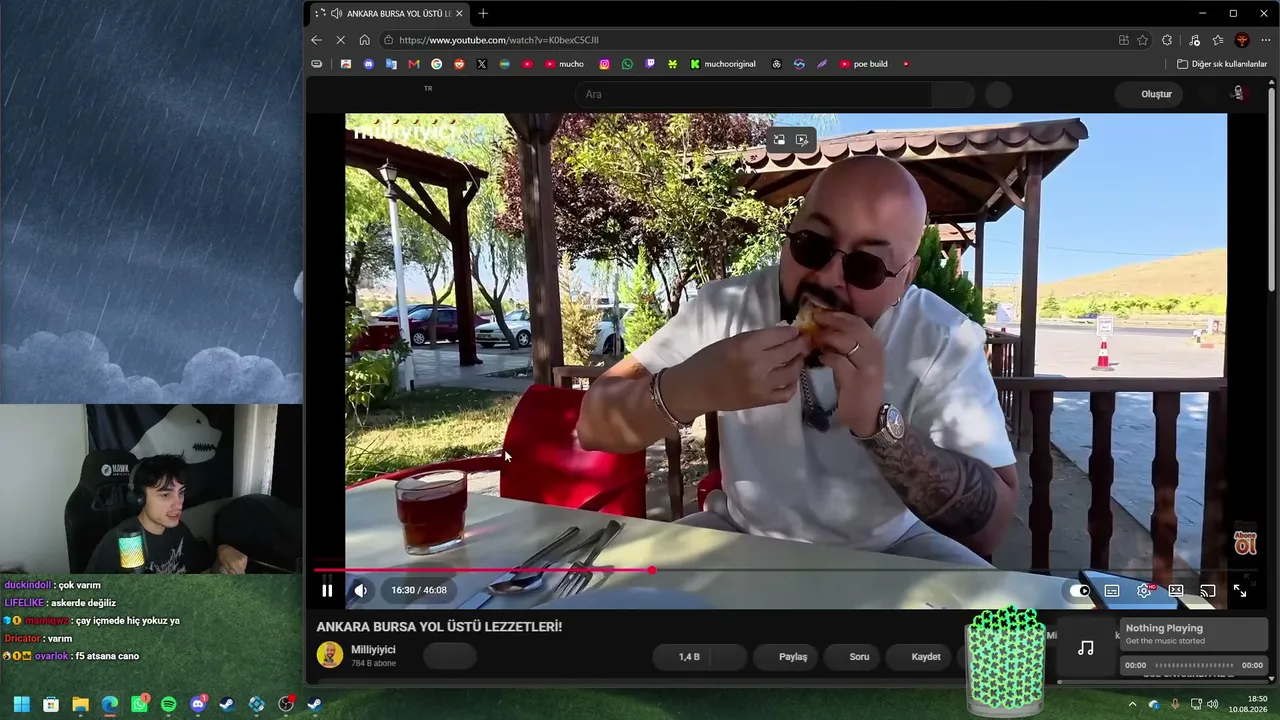
Task: Expand the Diğer sık kullanılanlar folder
Action: [x=1222, y=64]
